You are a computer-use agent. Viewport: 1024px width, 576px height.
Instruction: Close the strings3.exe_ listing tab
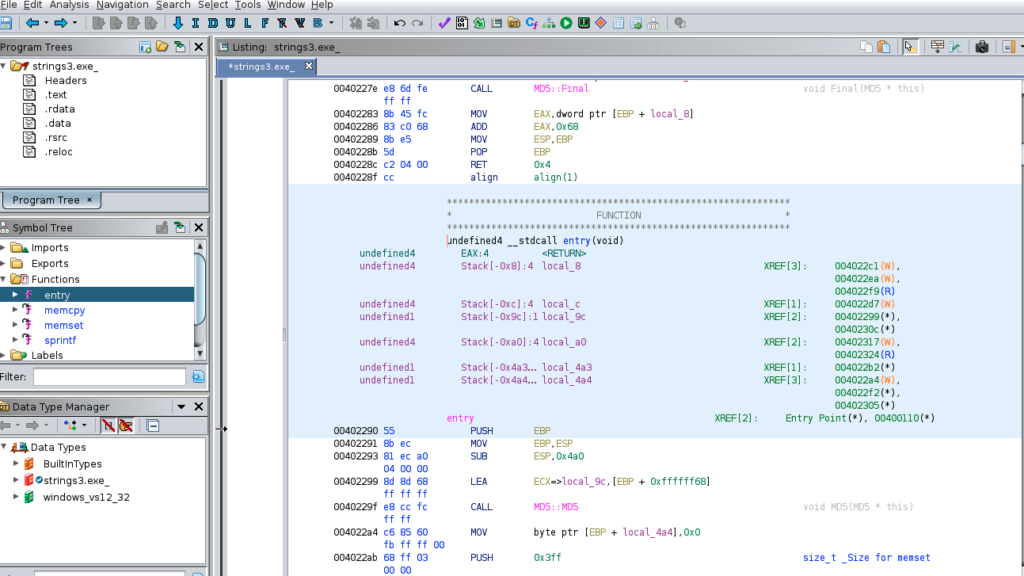(309, 66)
